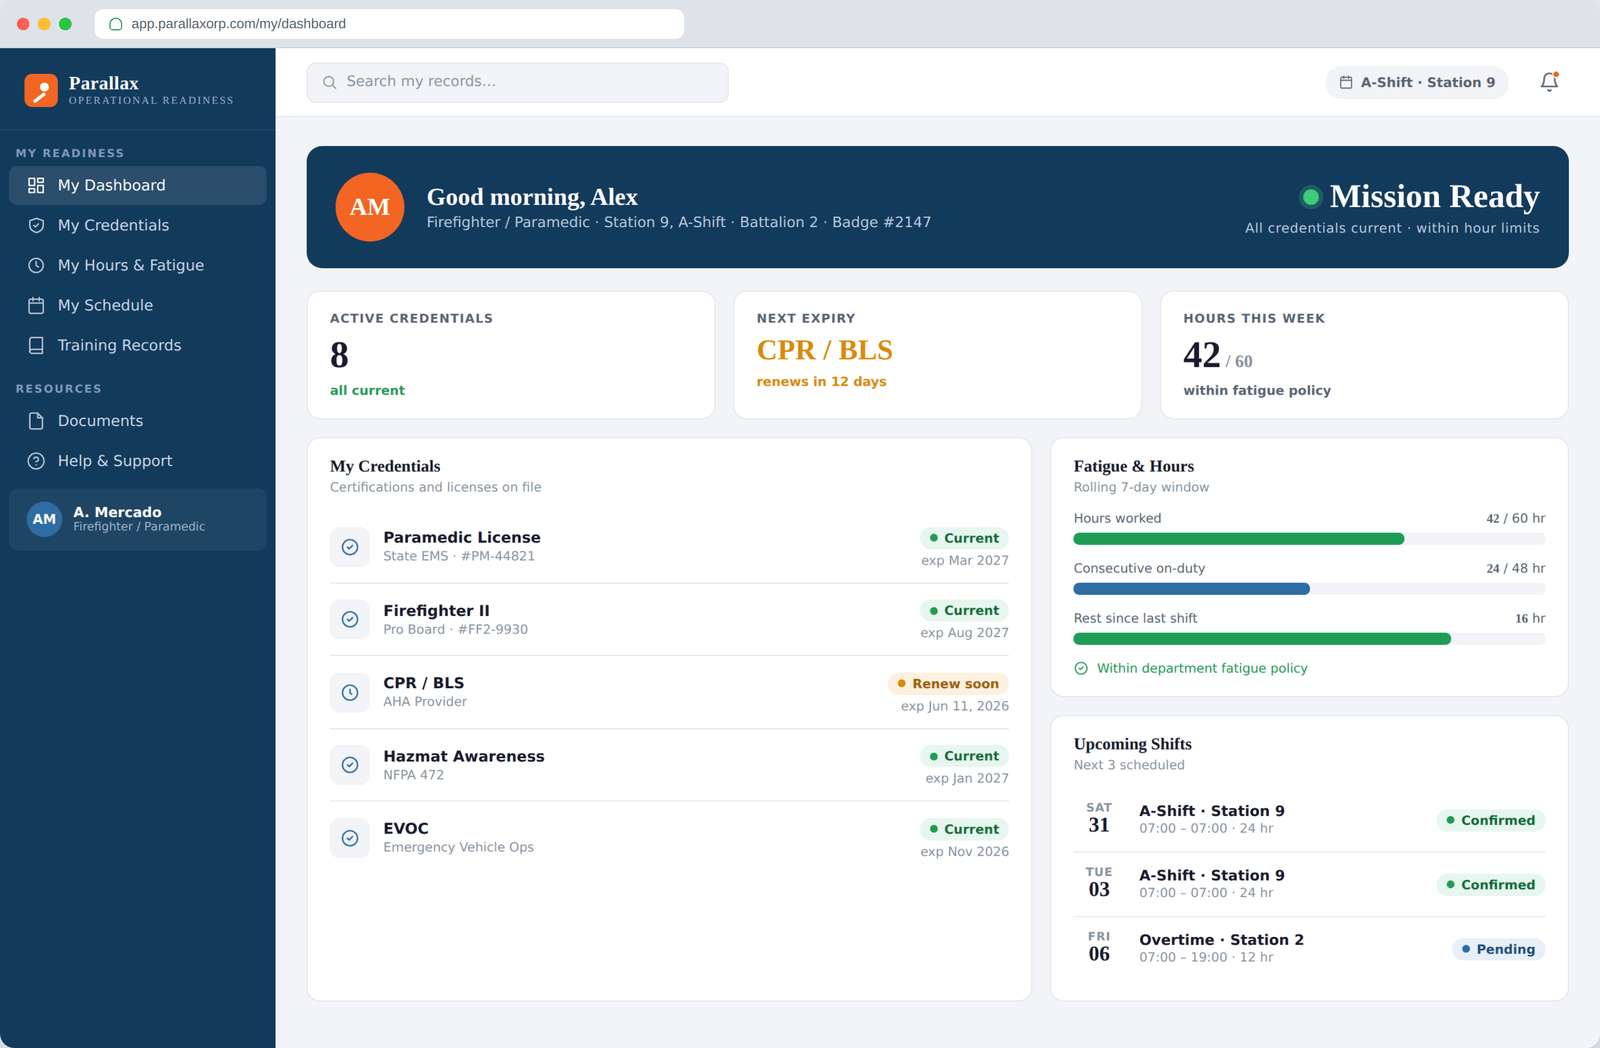Screen dimensions: 1600x1048
Task: Select the Paramedic License row title
Action: 462,538
